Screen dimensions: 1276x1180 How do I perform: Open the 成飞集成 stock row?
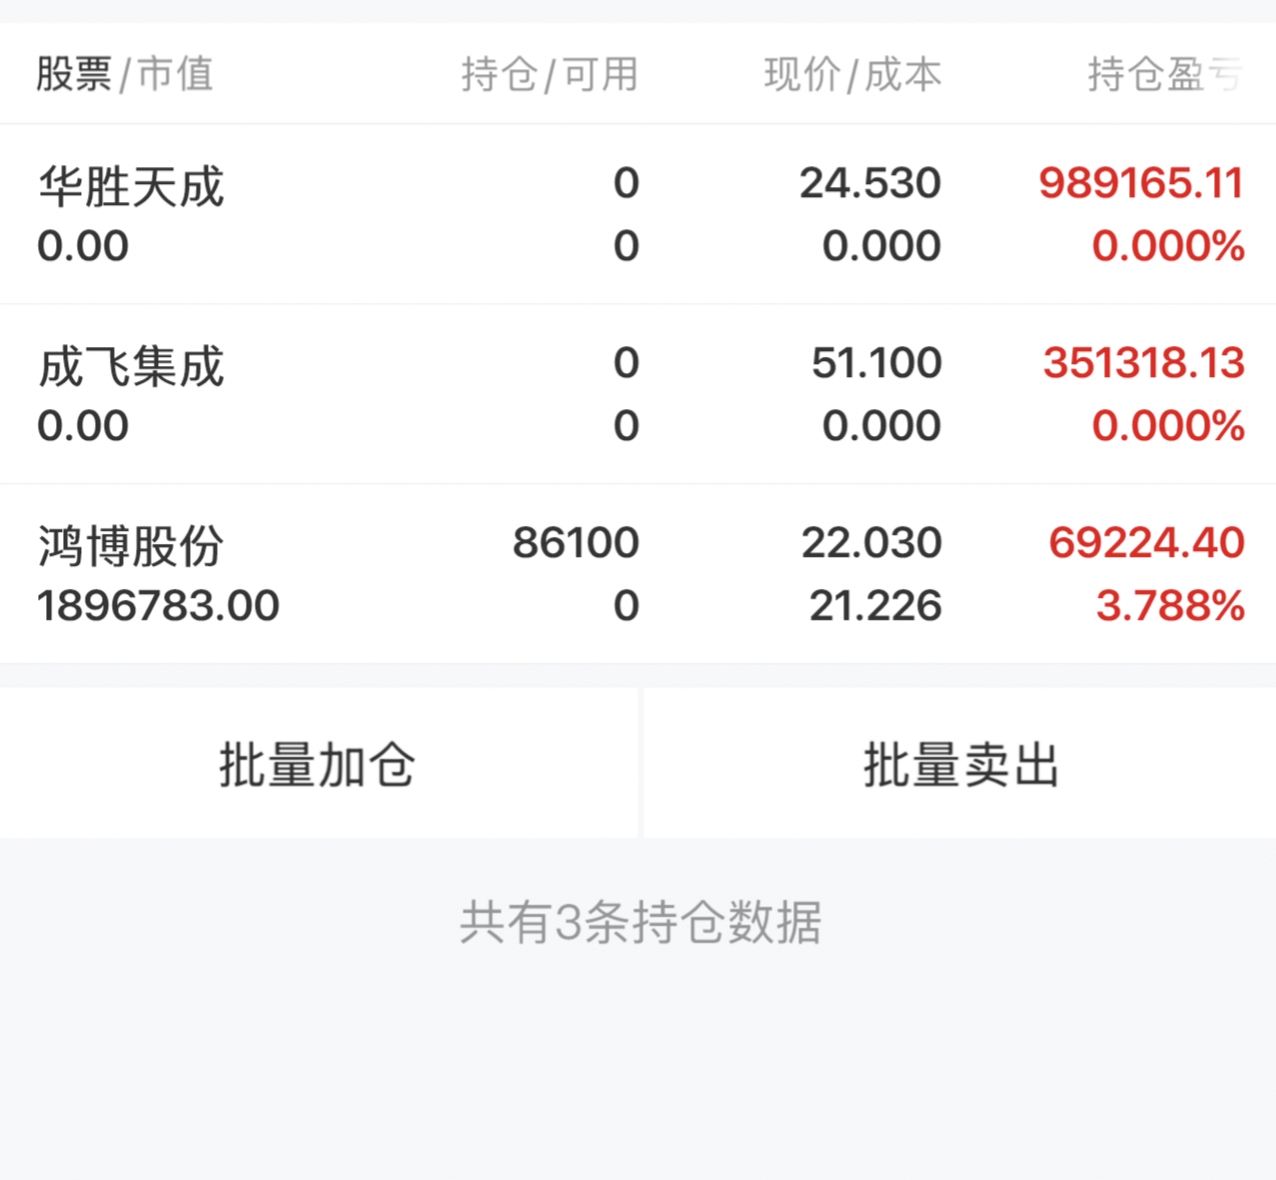click(638, 394)
